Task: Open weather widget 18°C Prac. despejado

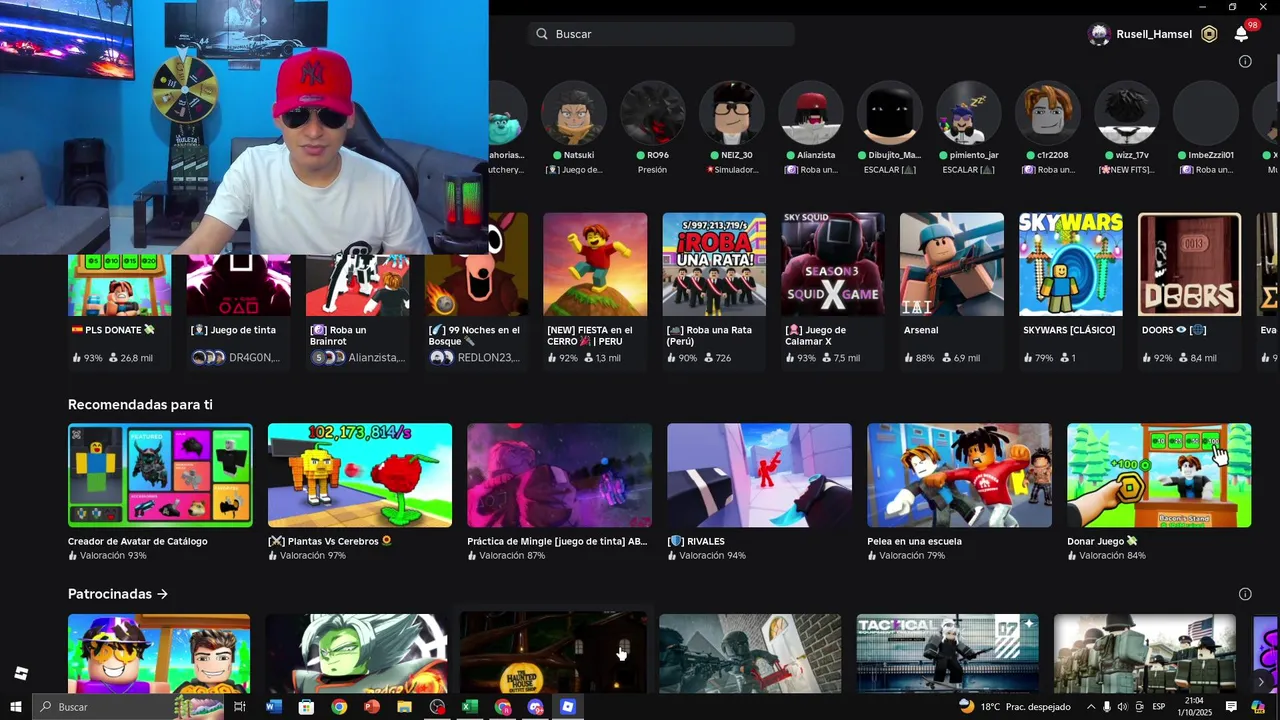Action: click(x=1014, y=707)
